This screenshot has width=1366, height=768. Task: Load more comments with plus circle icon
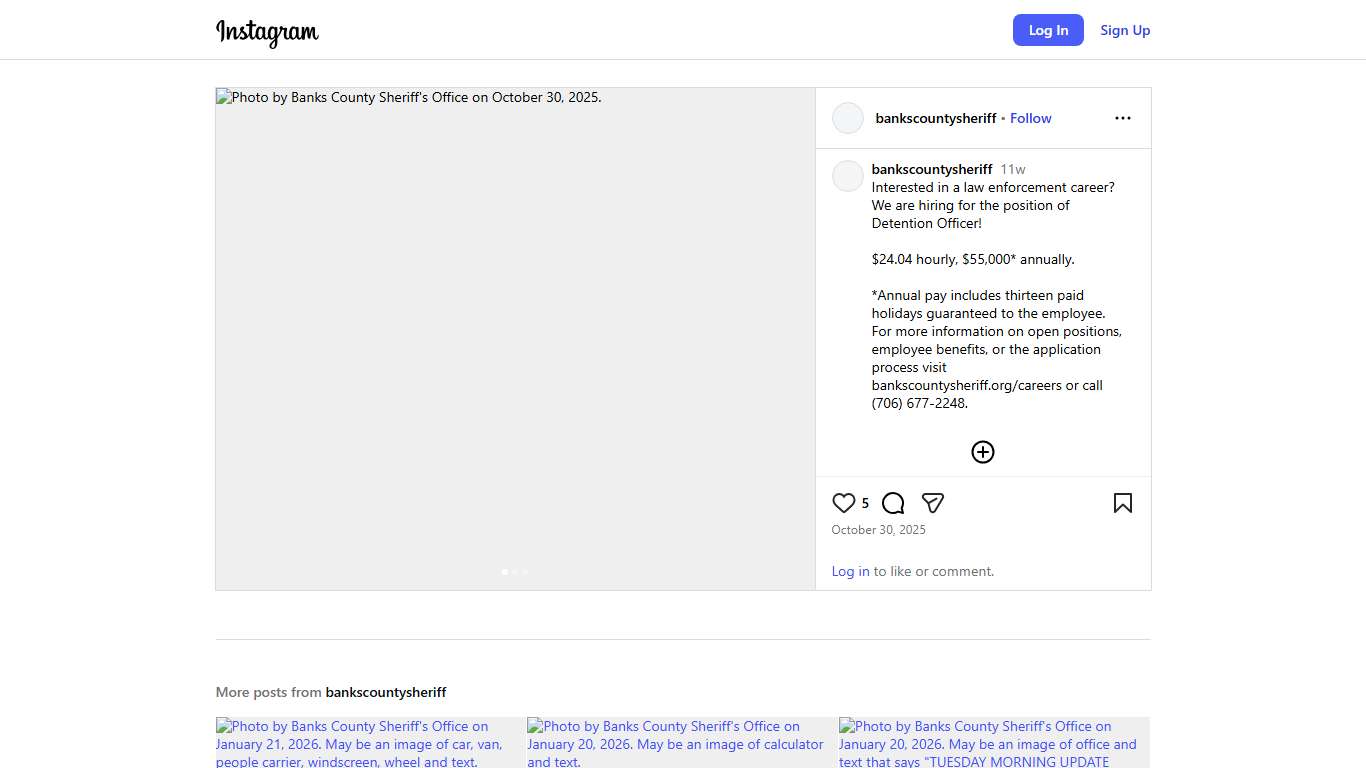point(983,452)
